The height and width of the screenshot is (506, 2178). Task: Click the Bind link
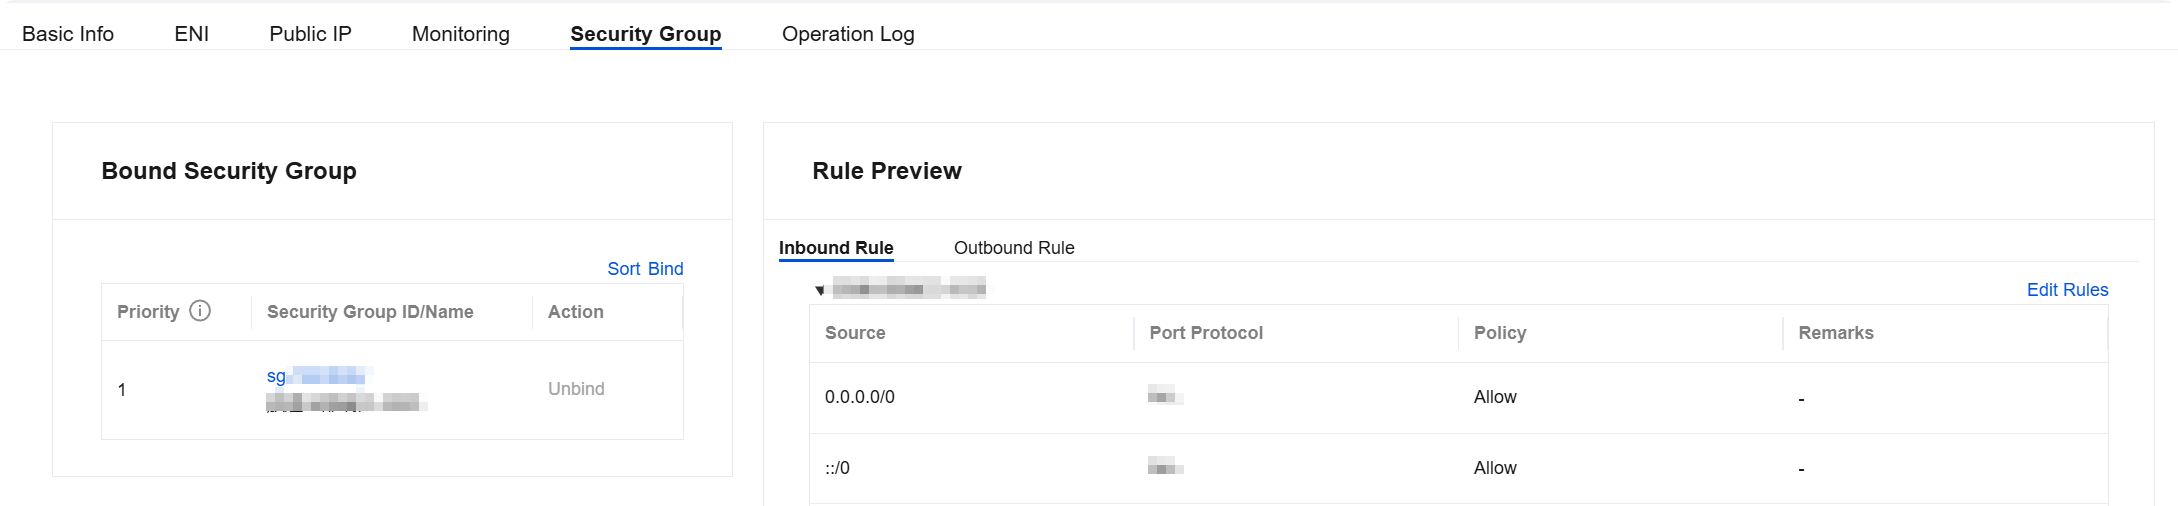[666, 269]
